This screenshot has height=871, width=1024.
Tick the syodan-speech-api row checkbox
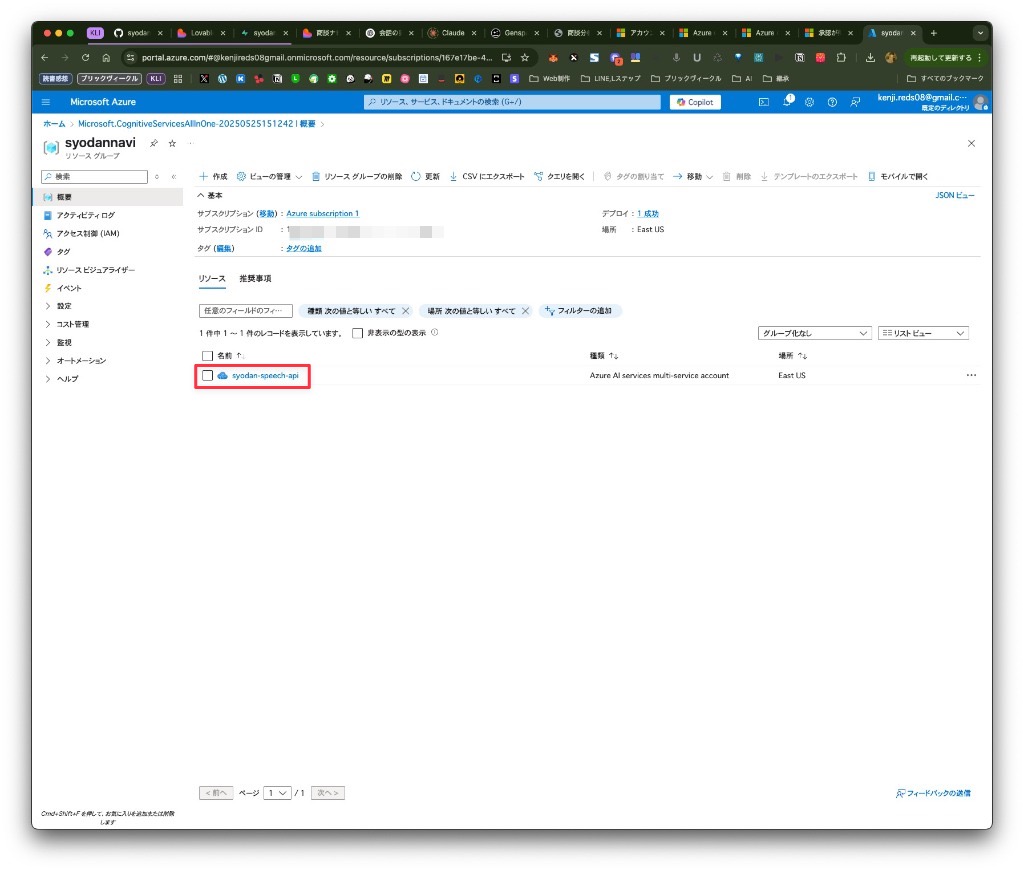[207, 375]
